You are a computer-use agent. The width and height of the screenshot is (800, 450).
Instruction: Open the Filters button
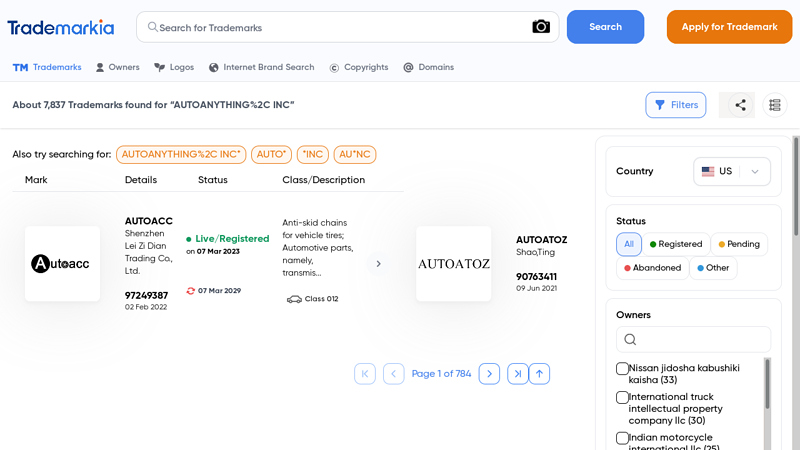676,105
